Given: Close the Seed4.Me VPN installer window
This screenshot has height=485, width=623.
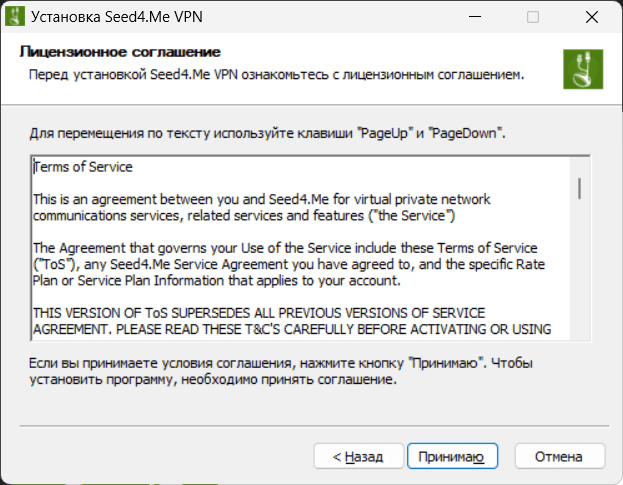Looking at the screenshot, I should pos(580,17).
